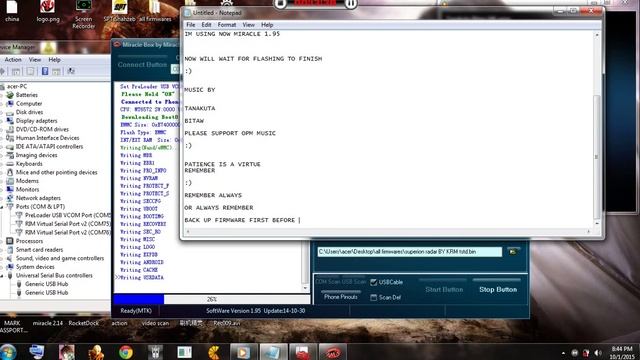Screen dimensions: 640x360
Task: Click Connect Button in Miracle Box
Action: pos(142,64)
